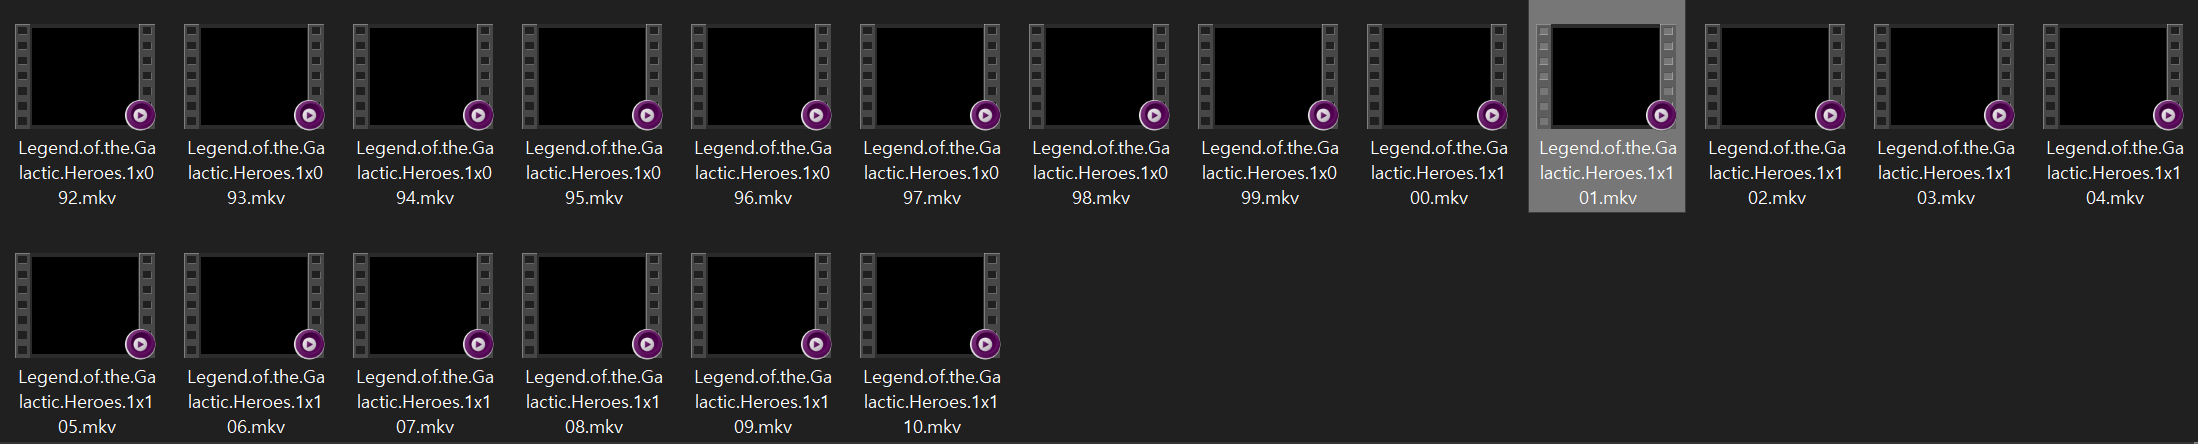Select the 1x096.mkv file icon
This screenshot has height=444, width=2198.
(762, 77)
